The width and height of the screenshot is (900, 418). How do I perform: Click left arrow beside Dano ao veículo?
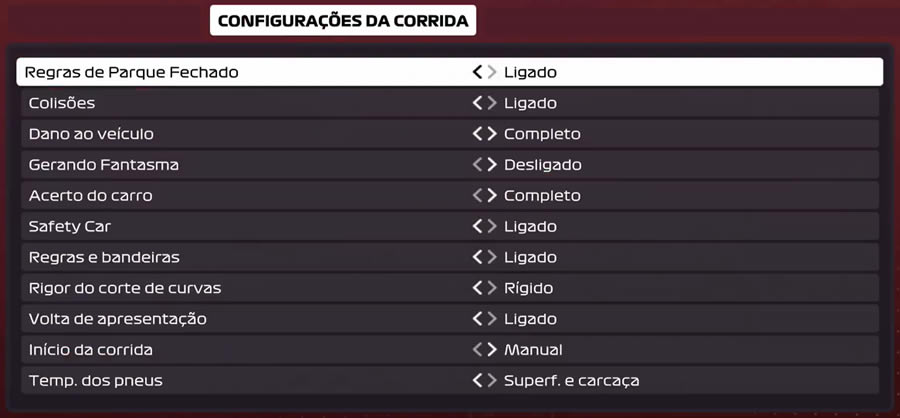[x=478, y=134]
